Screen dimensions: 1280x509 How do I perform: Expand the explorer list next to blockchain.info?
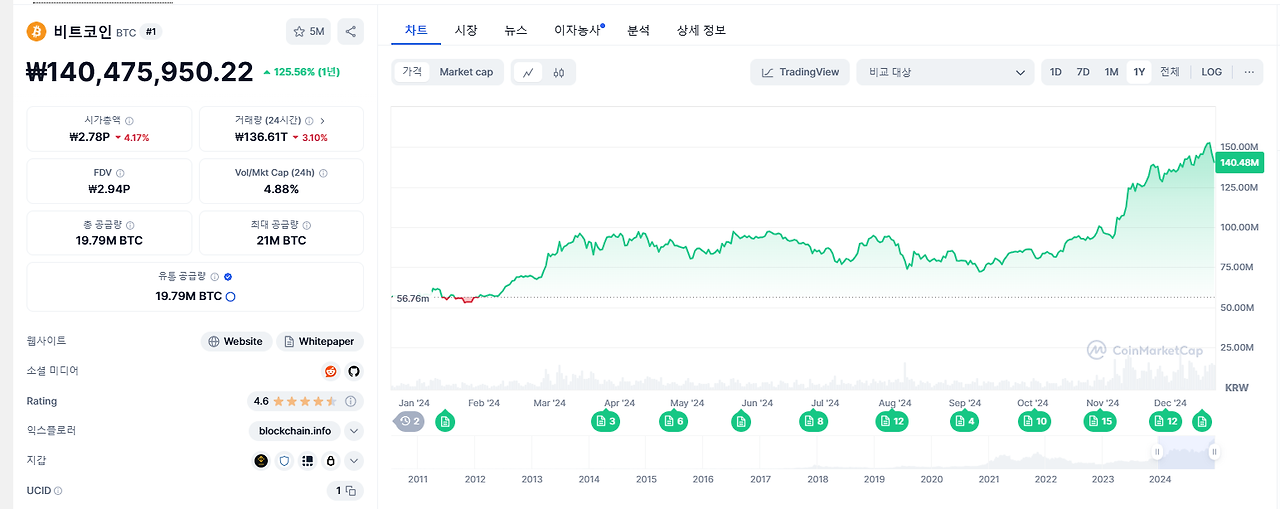click(354, 431)
